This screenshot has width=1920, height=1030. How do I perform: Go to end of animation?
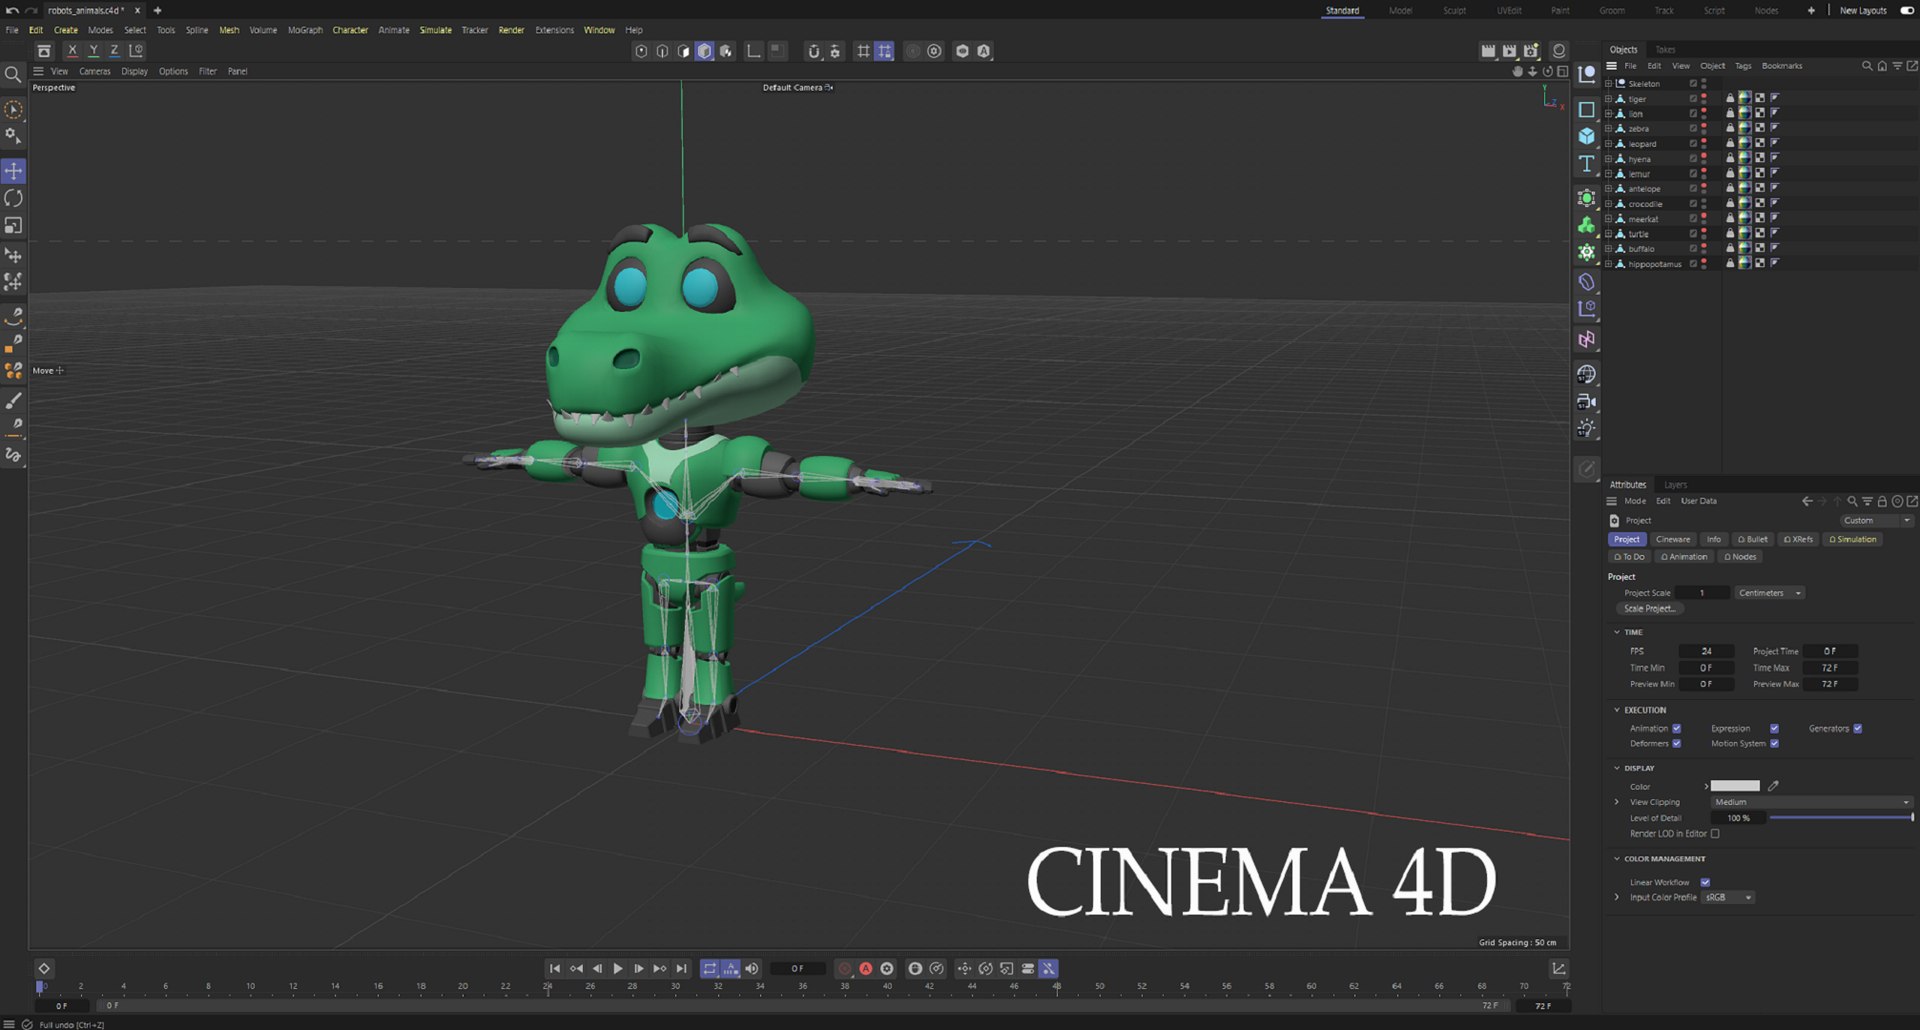(681, 968)
